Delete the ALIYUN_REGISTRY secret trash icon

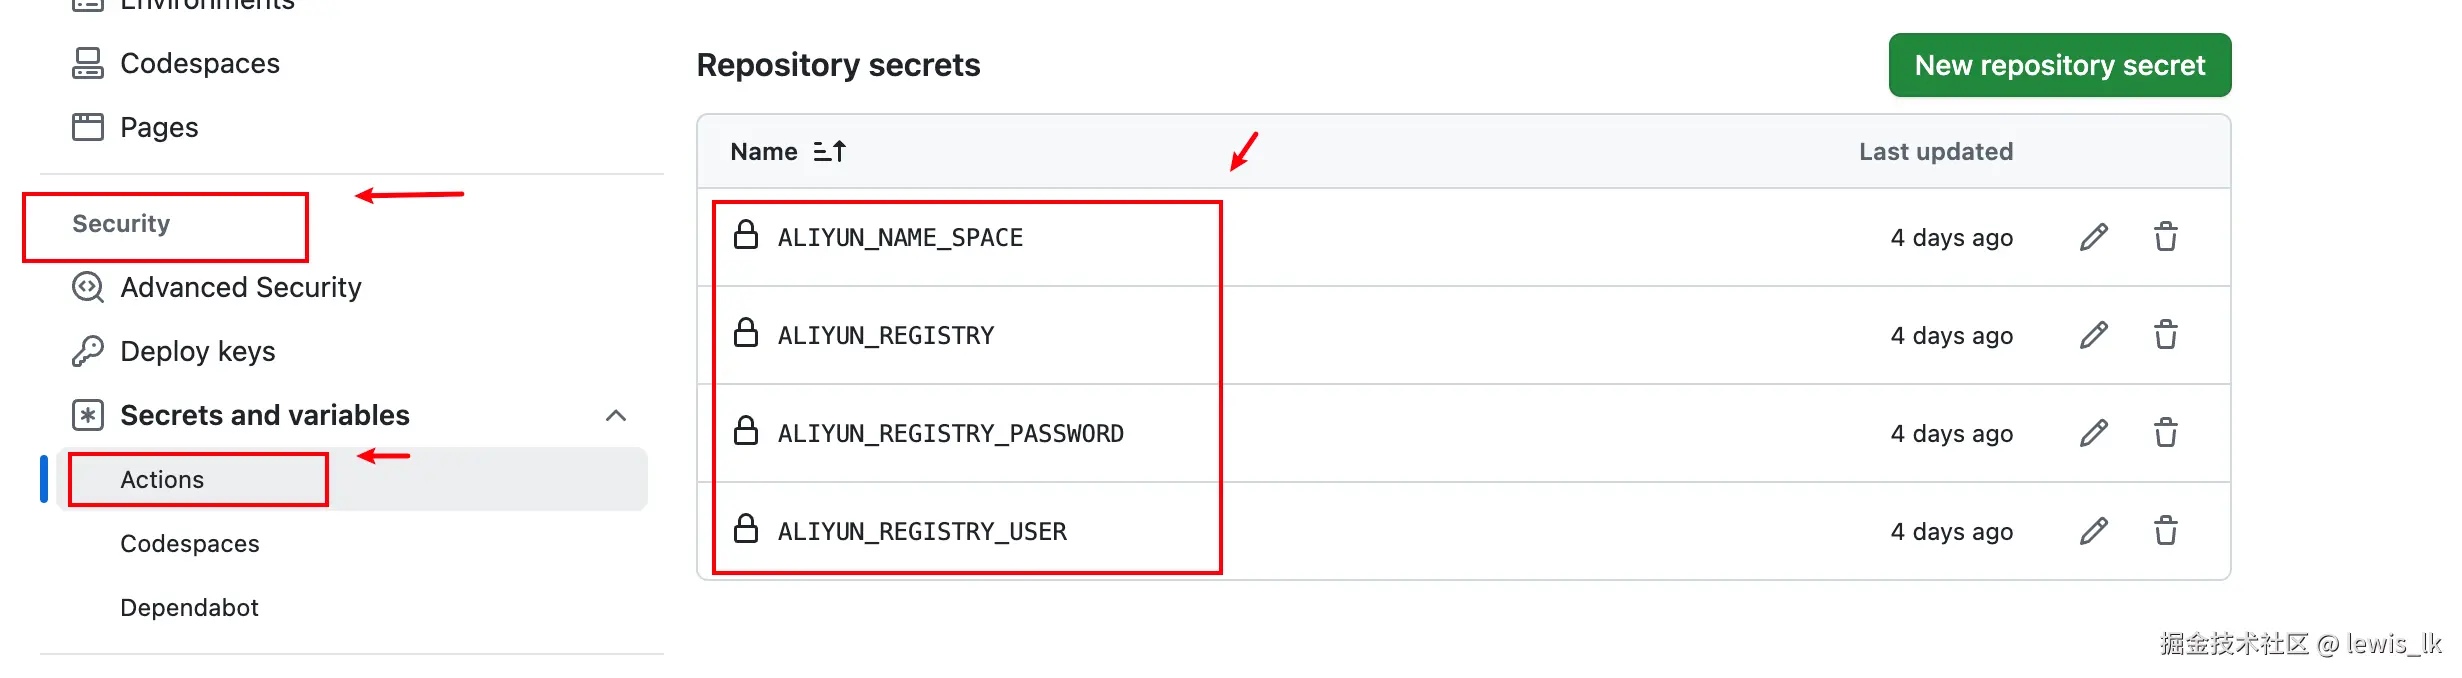(2165, 335)
